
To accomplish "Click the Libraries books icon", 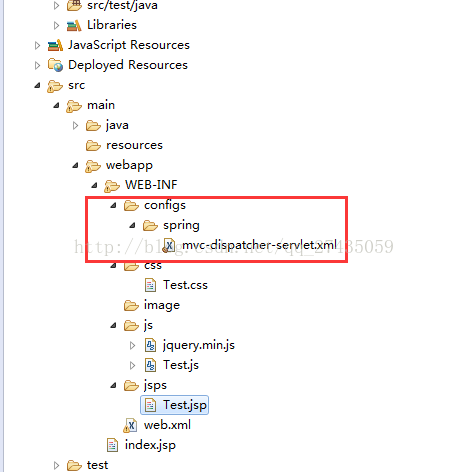I will tap(74, 25).
